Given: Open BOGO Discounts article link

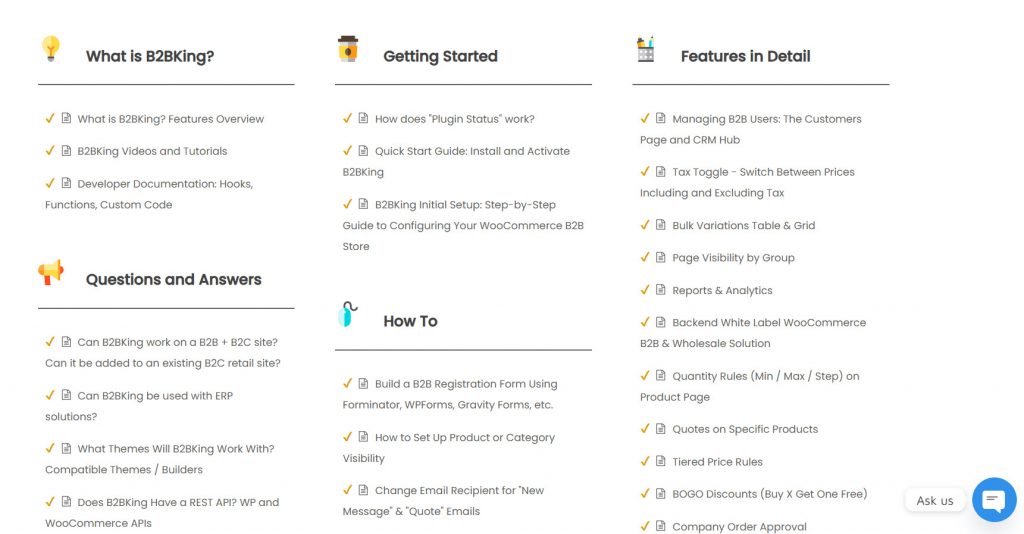Looking at the screenshot, I should click(x=769, y=494).
